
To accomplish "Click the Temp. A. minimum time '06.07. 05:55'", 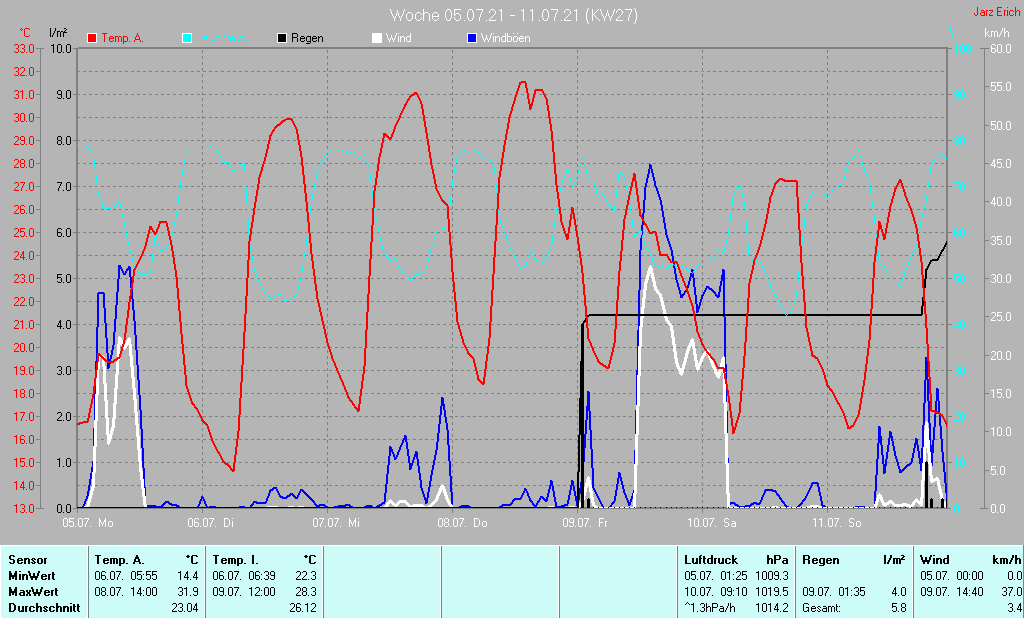I will point(126,576).
